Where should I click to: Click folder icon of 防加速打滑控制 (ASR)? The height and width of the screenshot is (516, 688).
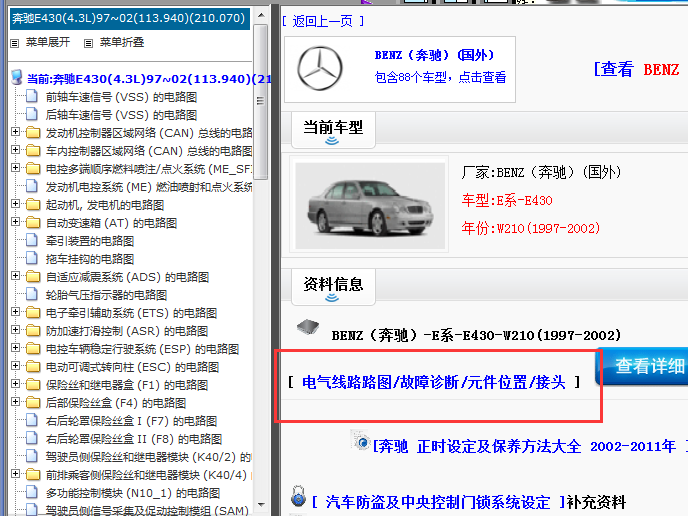click(32, 330)
